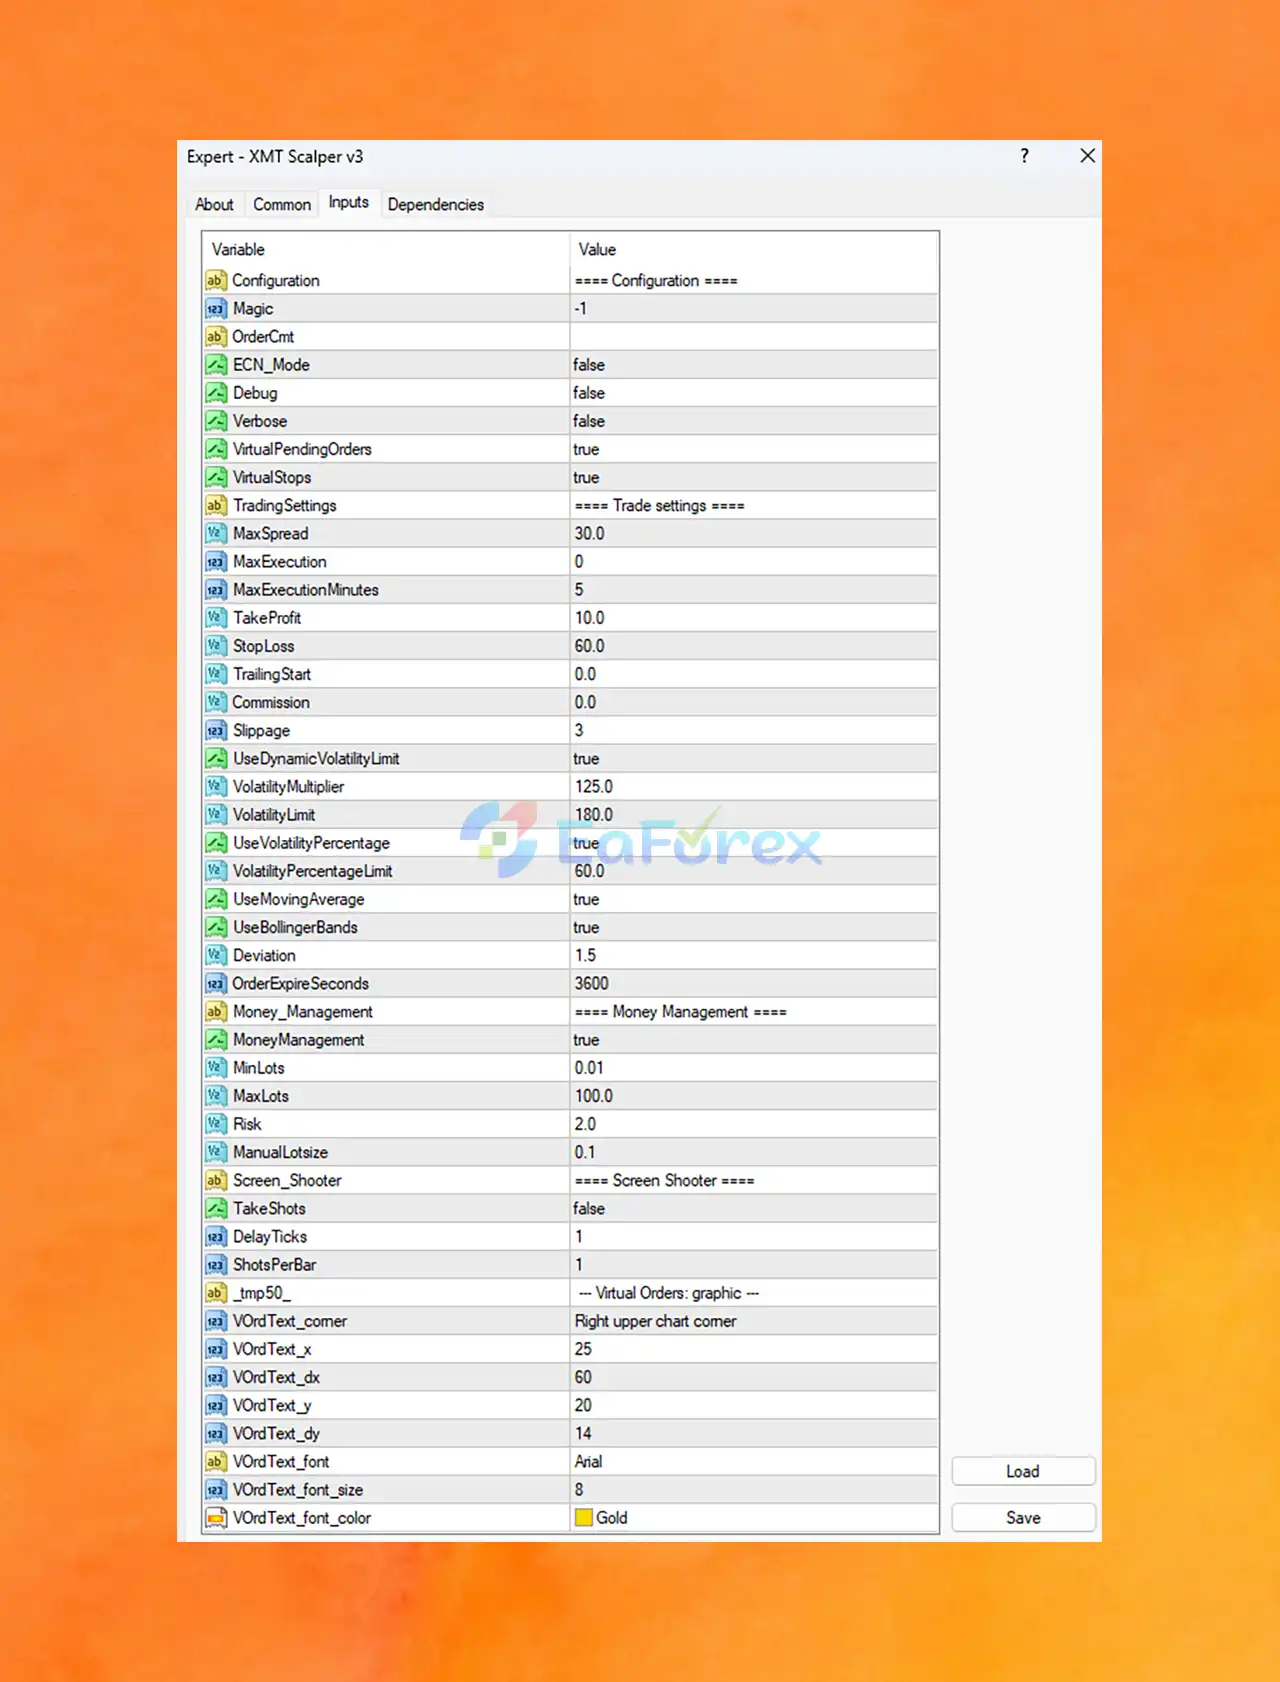Select the TrailingStart variable row
The width and height of the screenshot is (1280, 1682).
tap(570, 674)
